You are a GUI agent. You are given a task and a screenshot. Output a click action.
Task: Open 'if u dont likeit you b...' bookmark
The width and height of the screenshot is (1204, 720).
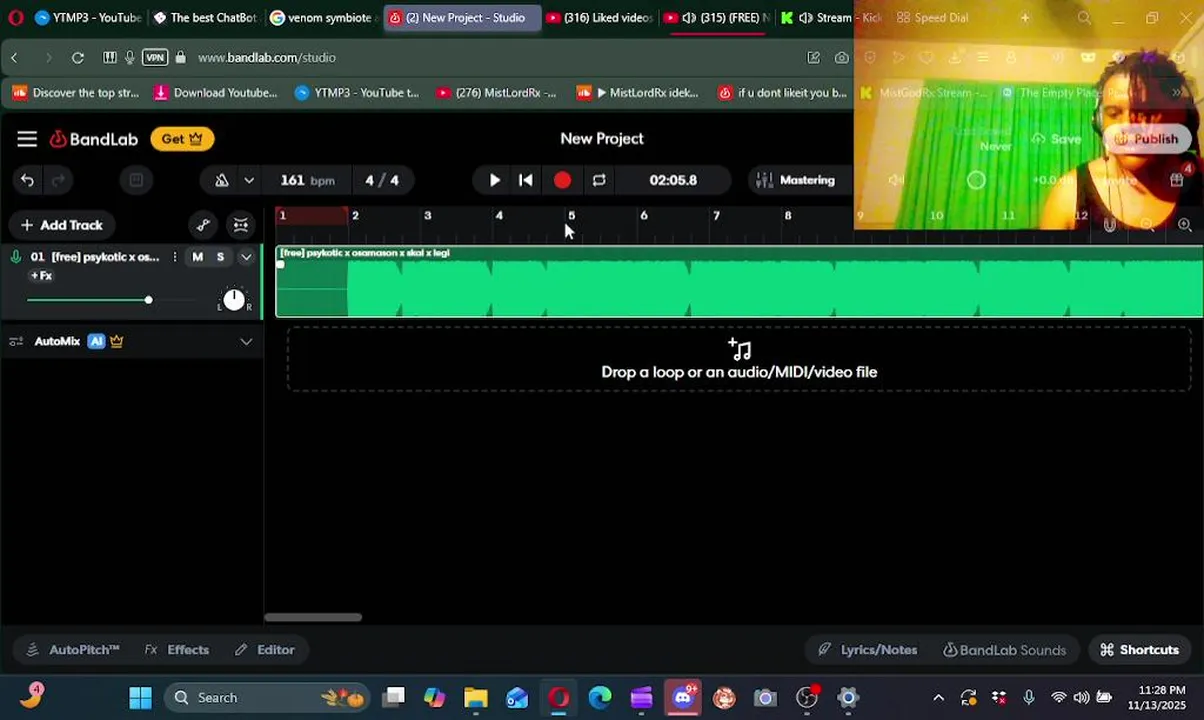(x=782, y=93)
